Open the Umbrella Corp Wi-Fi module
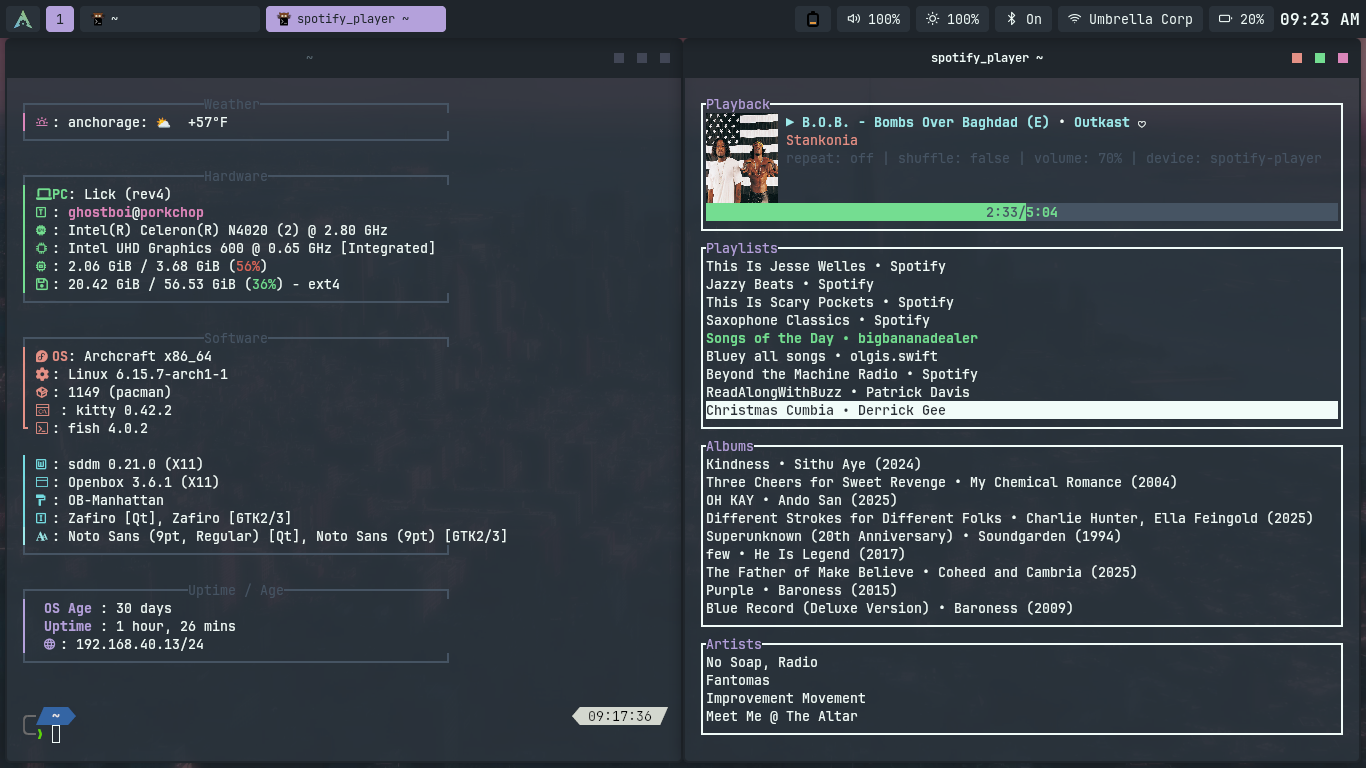 (x=1130, y=19)
